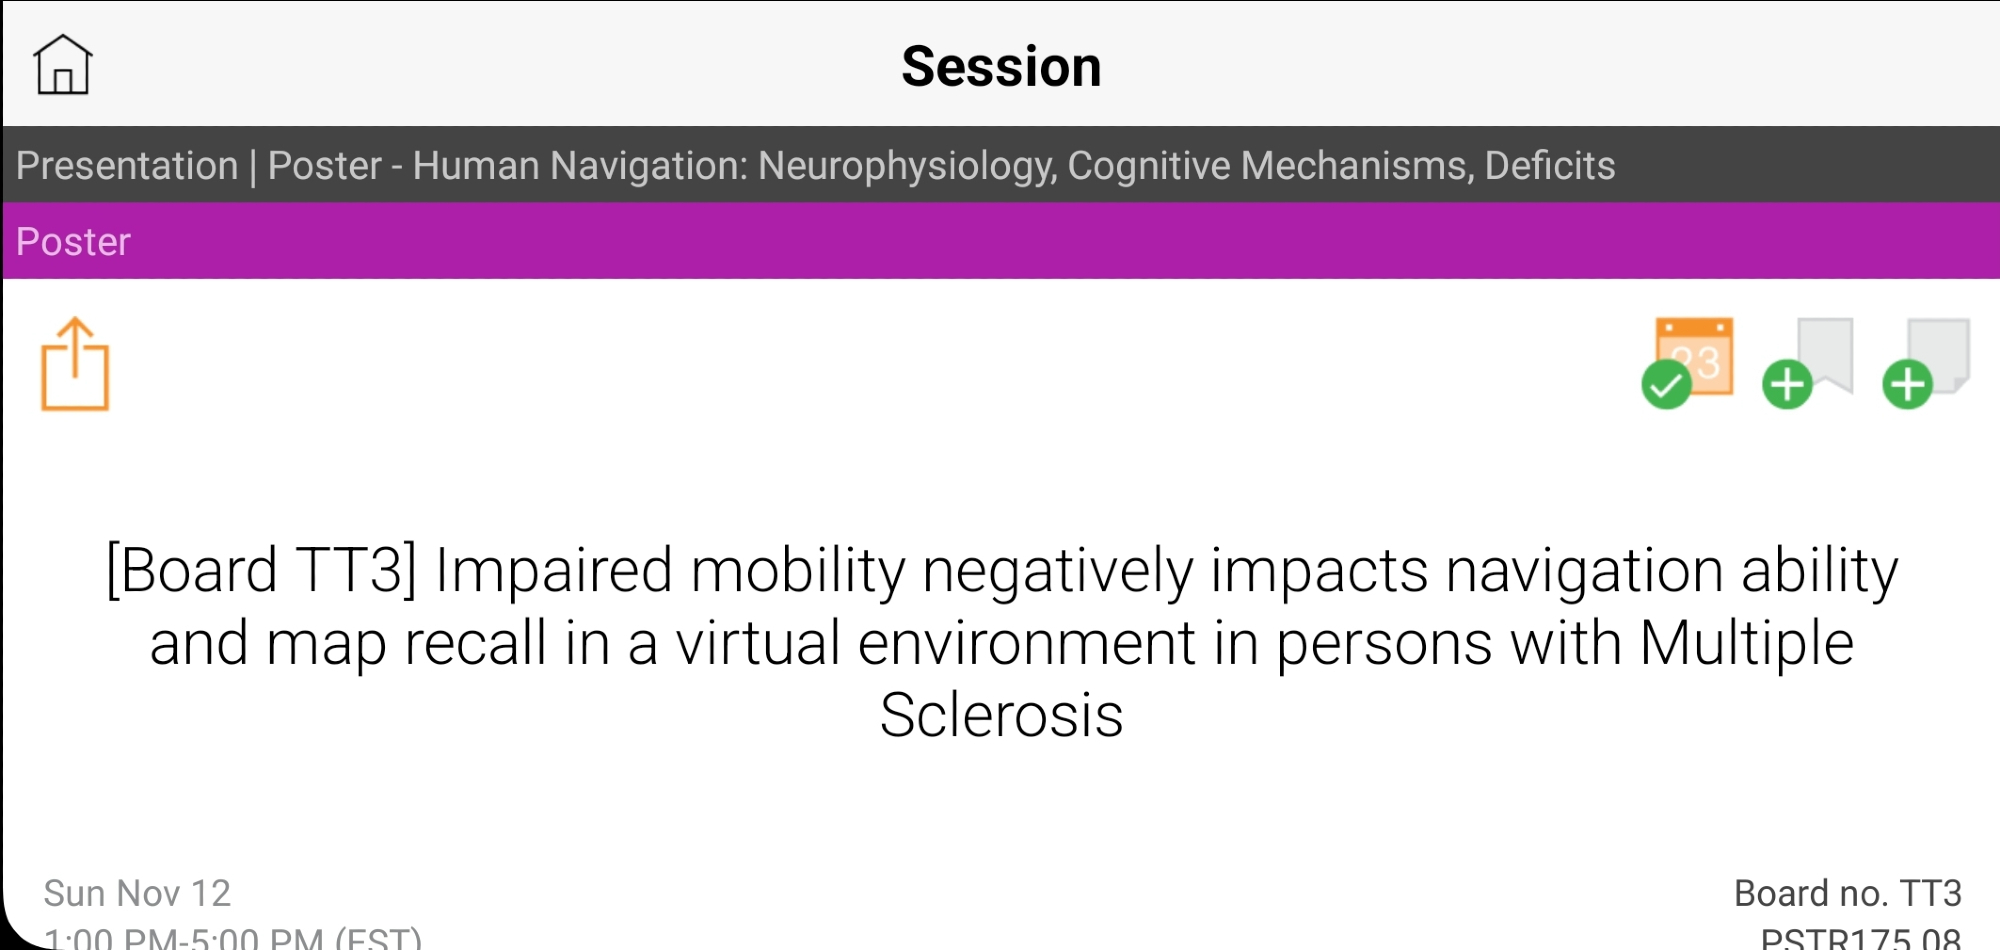2000x950 pixels.
Task: Select the purple Poster bar
Action: (1000, 241)
